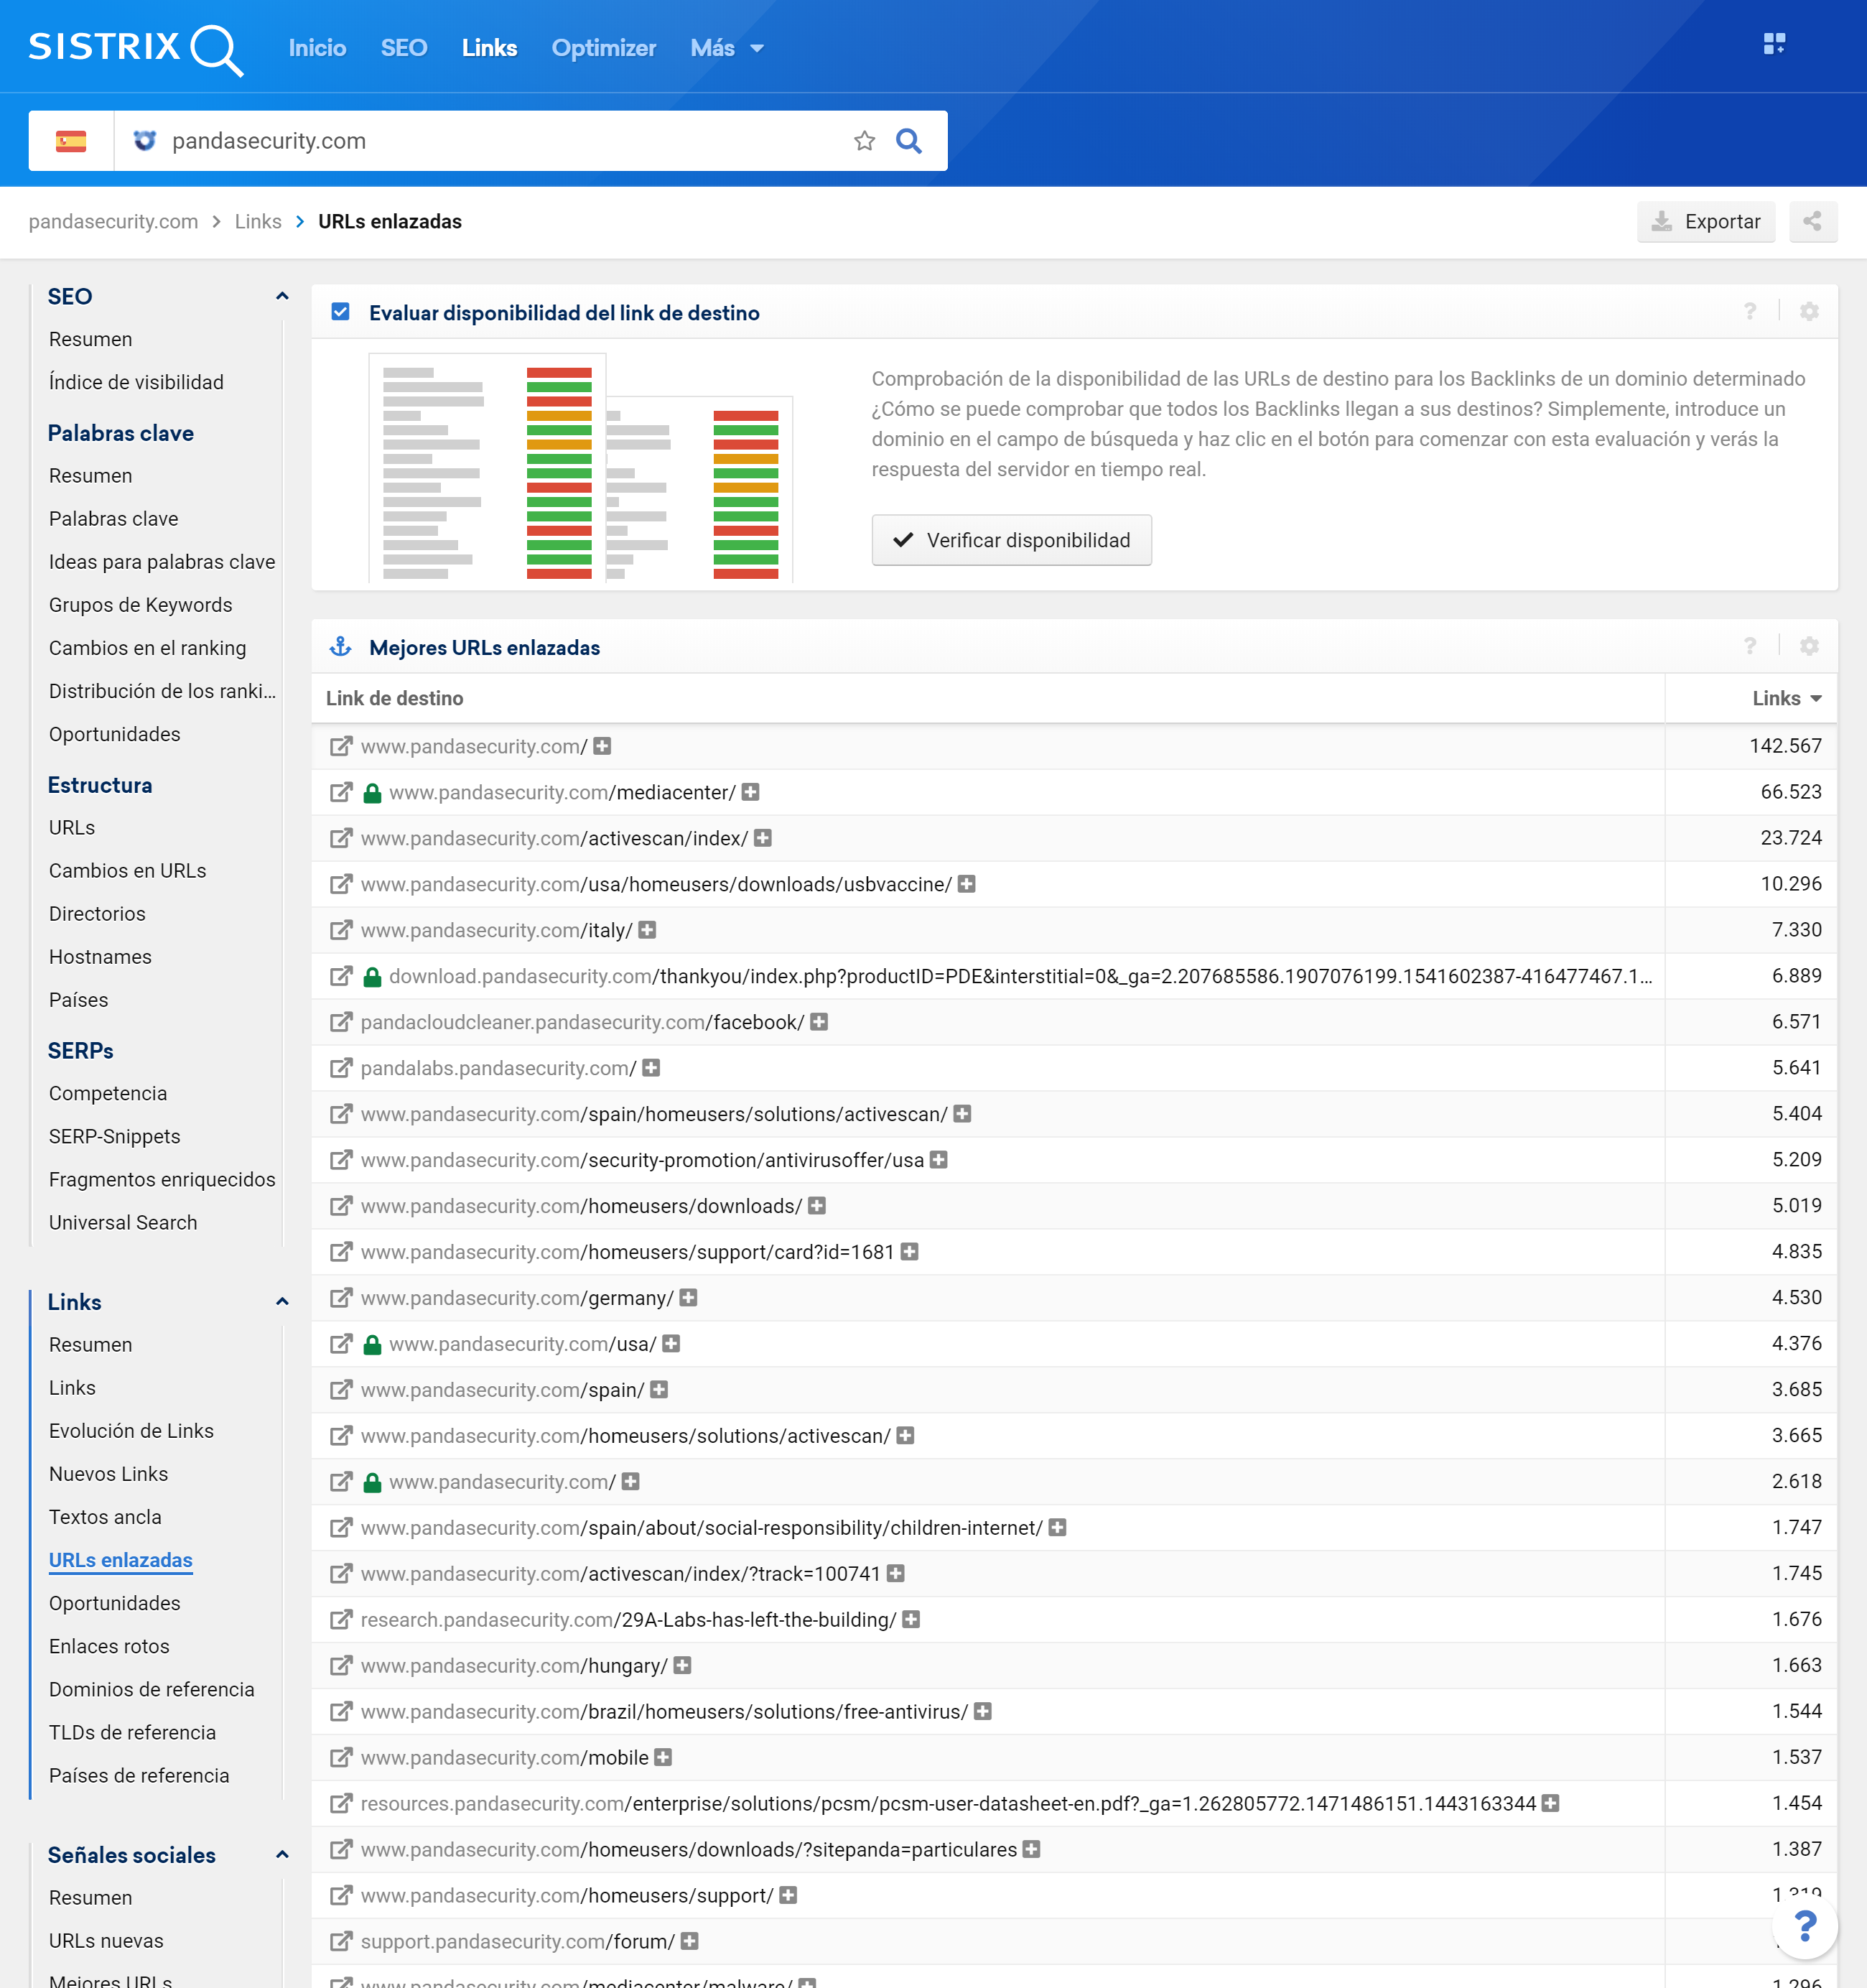Open pandasecurity.com breadcrumb link

click(x=113, y=221)
